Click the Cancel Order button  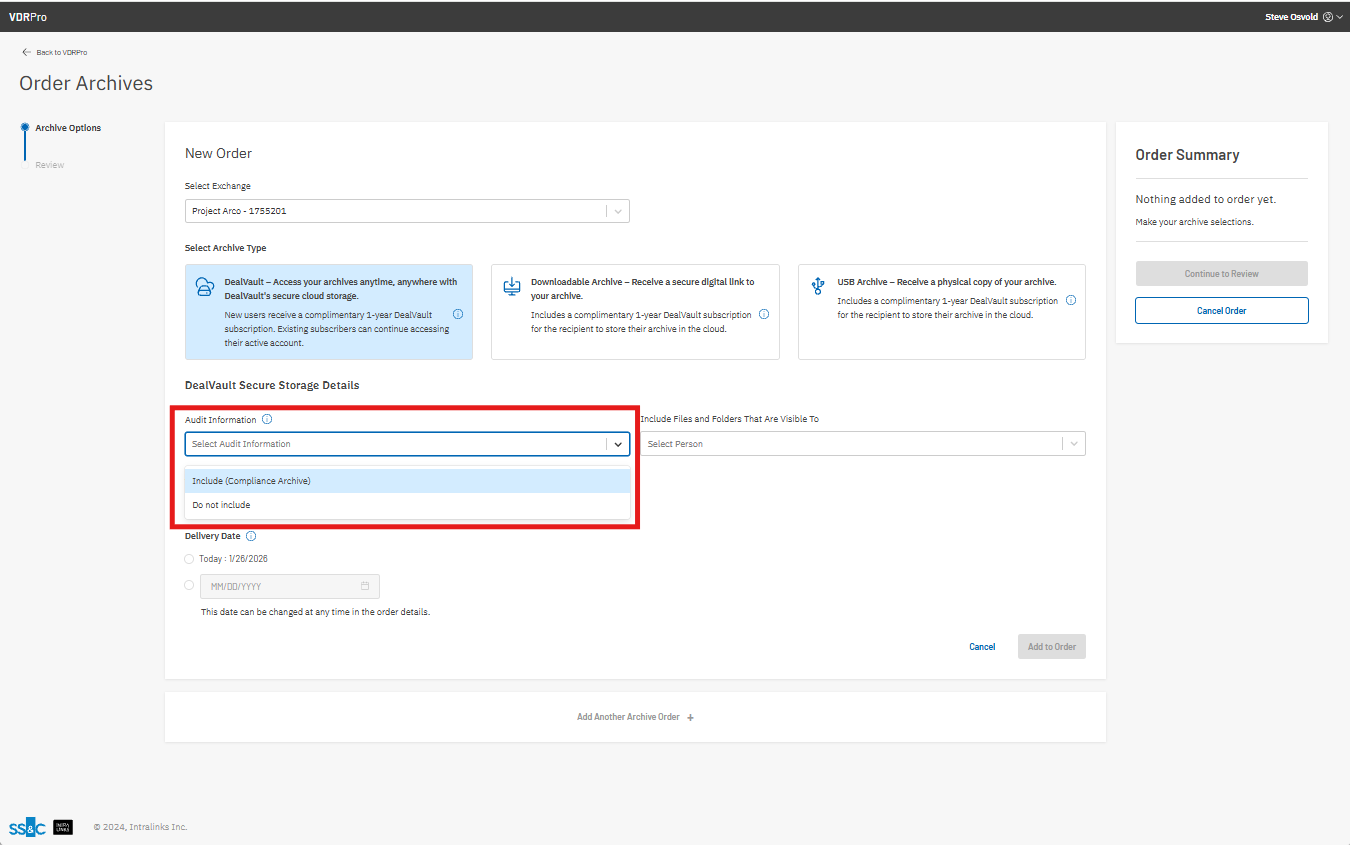pos(1221,310)
